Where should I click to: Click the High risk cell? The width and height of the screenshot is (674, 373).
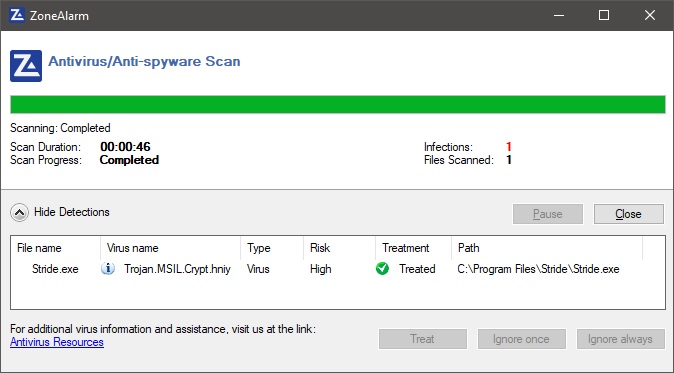point(321,269)
